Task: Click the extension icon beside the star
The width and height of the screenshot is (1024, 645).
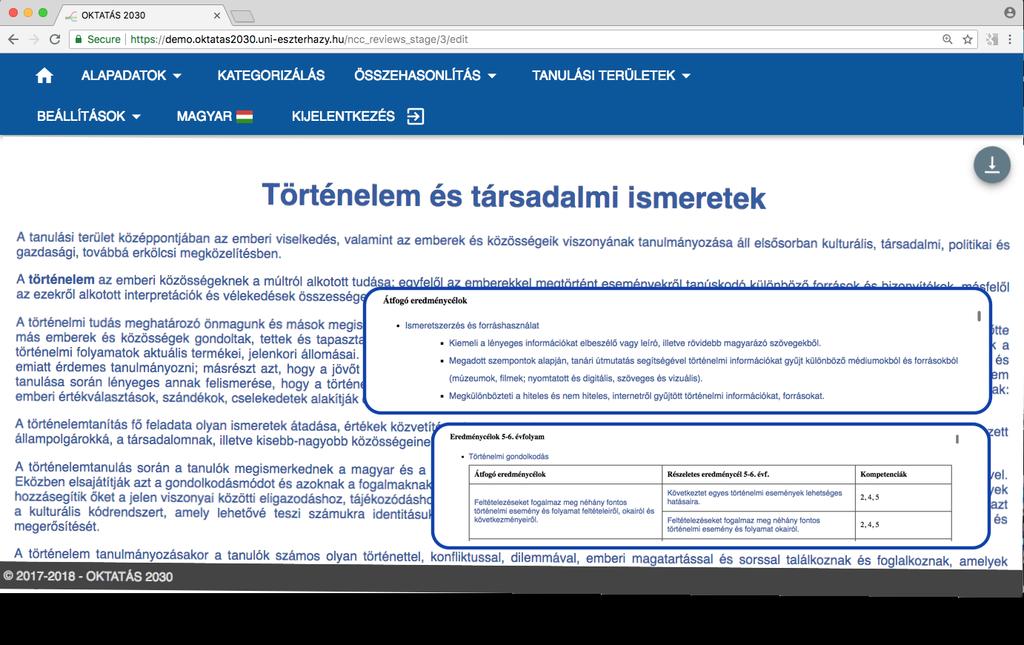Action: [992, 39]
